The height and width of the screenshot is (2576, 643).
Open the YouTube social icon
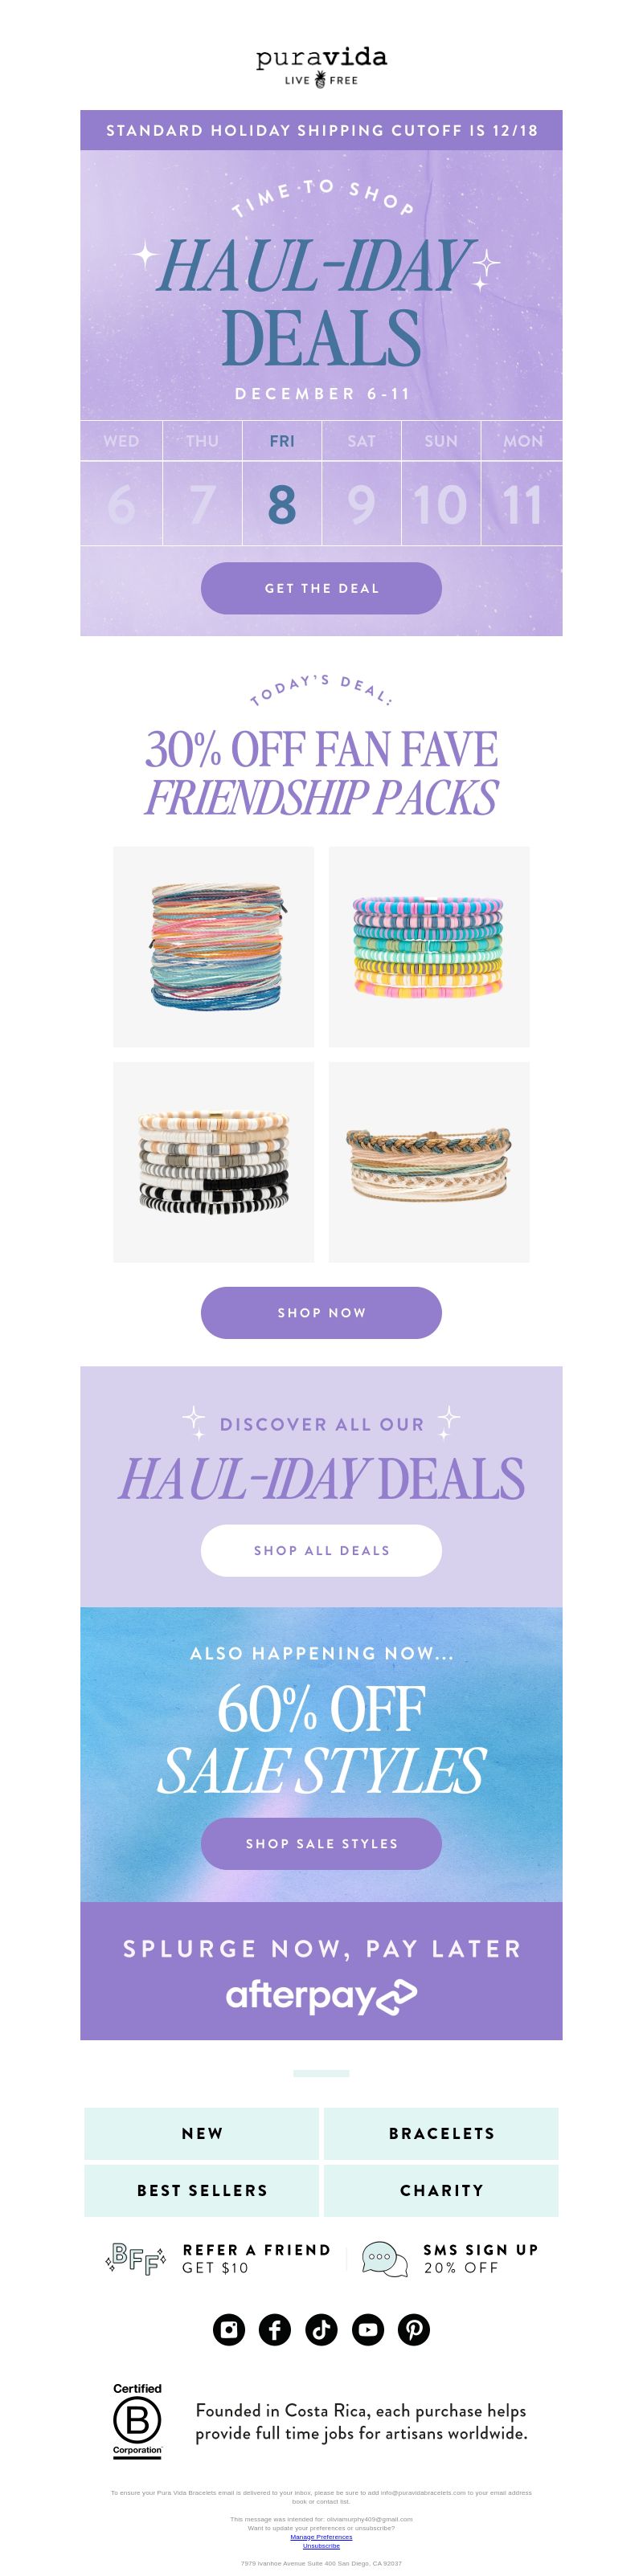point(368,2329)
